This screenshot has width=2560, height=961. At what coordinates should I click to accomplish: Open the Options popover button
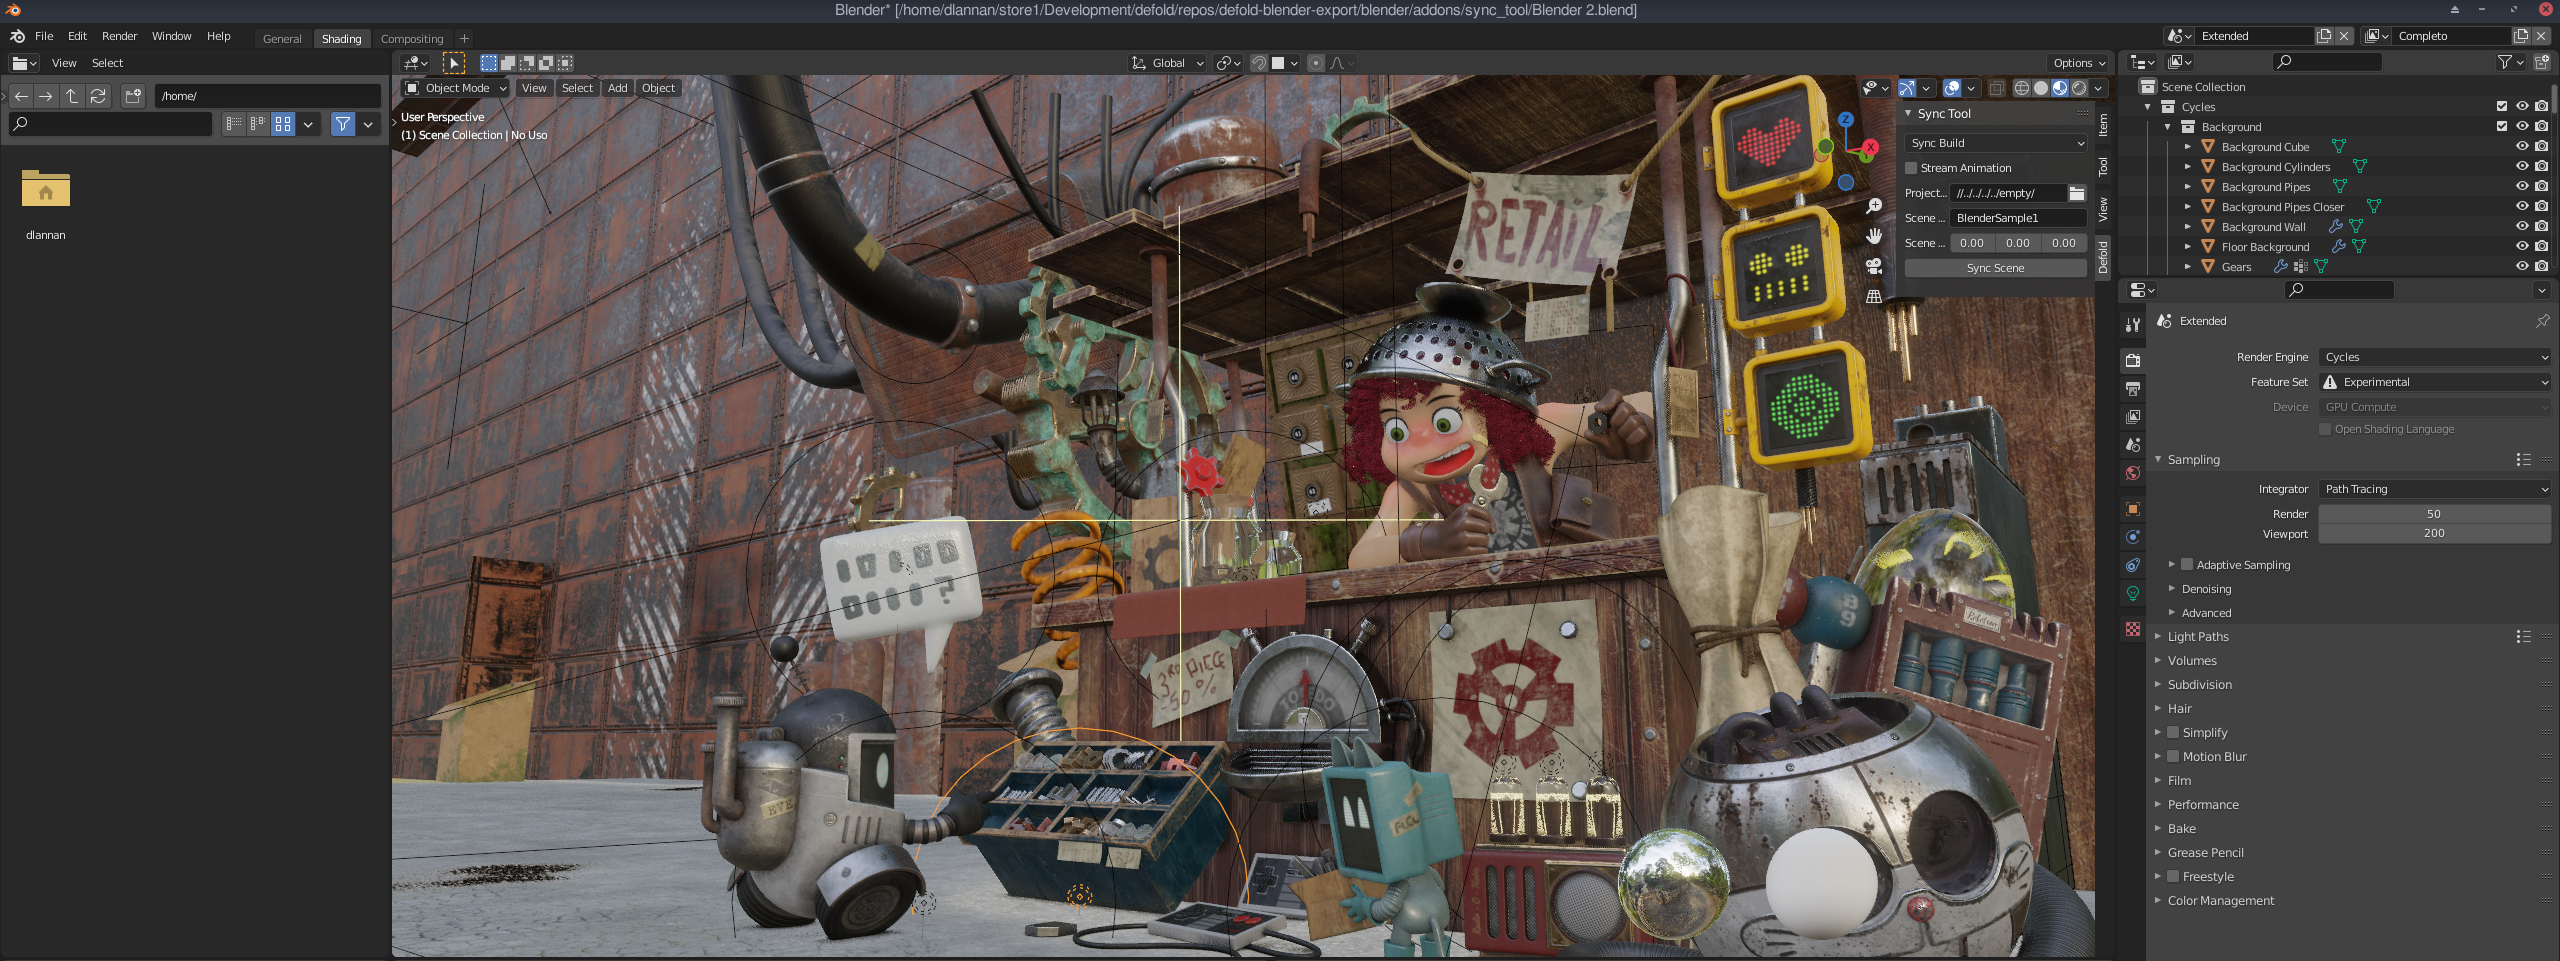click(2079, 63)
